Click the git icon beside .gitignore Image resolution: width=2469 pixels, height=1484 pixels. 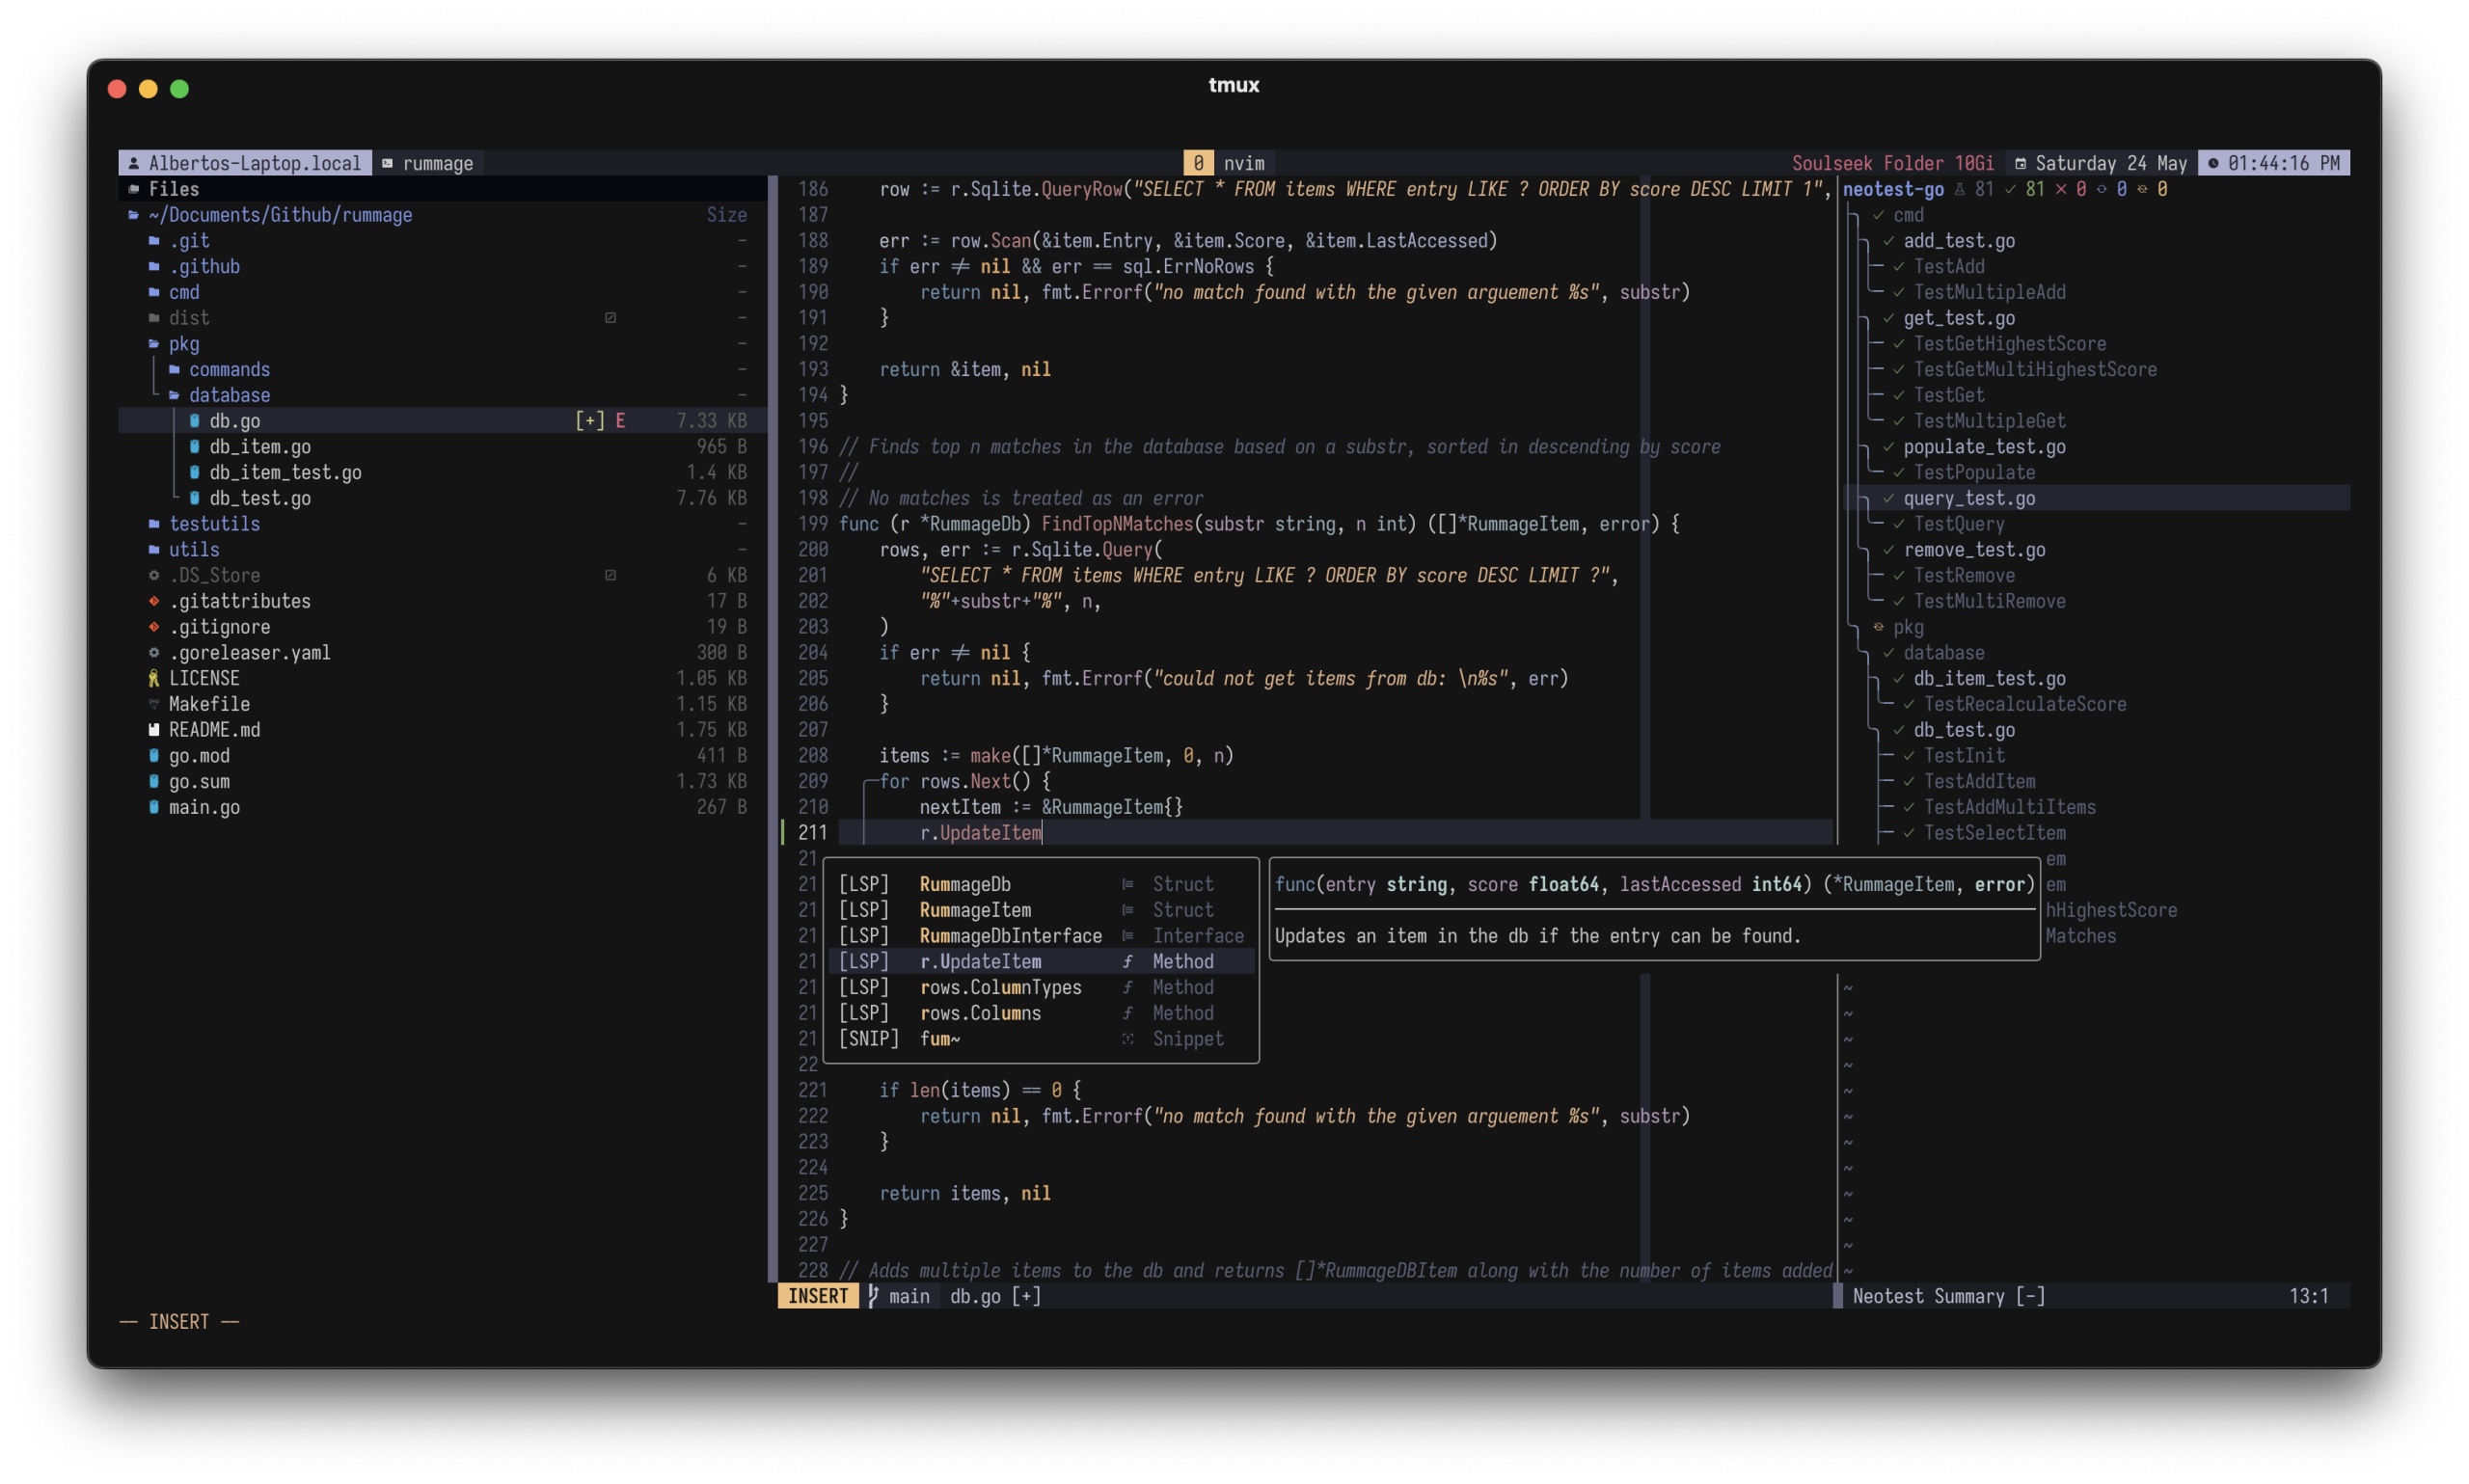154,627
